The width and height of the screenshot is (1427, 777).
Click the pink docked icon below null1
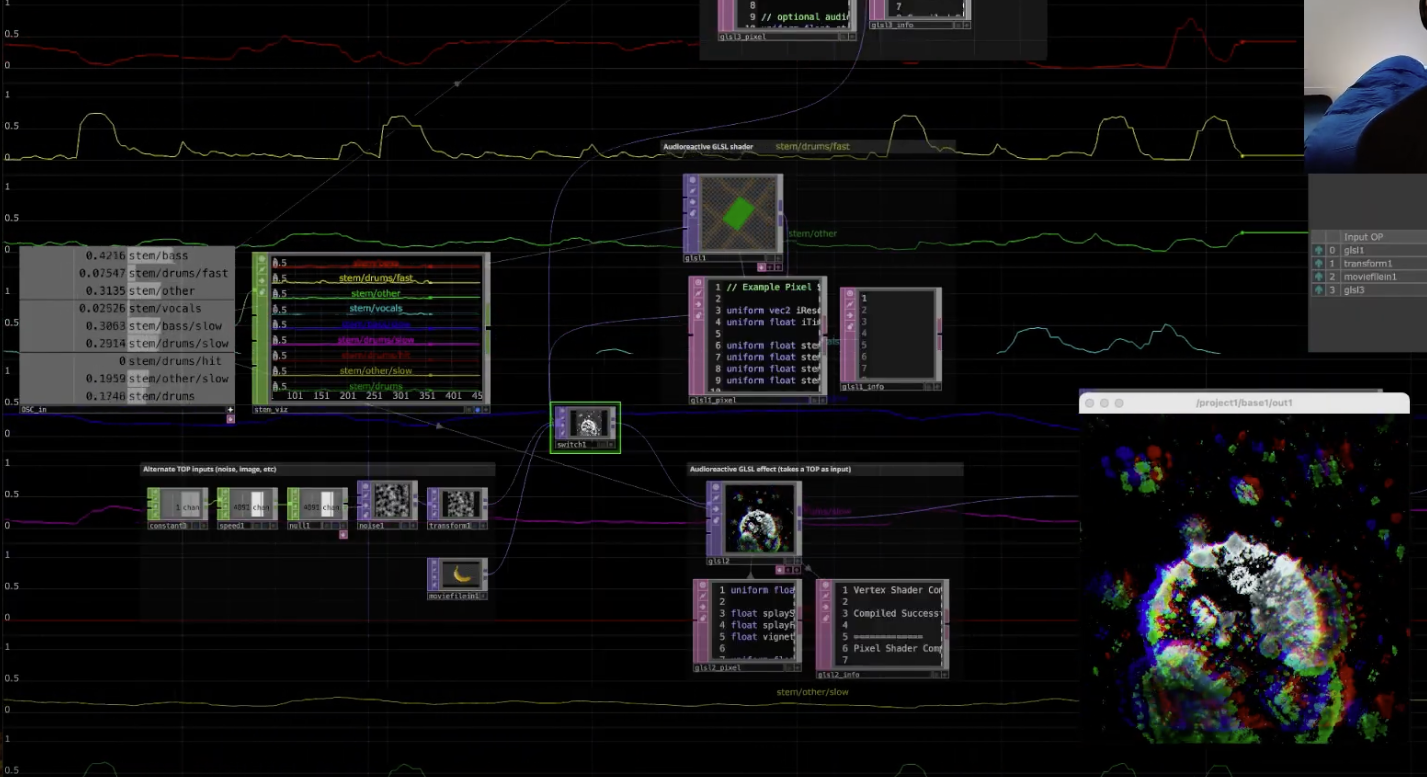coord(343,535)
